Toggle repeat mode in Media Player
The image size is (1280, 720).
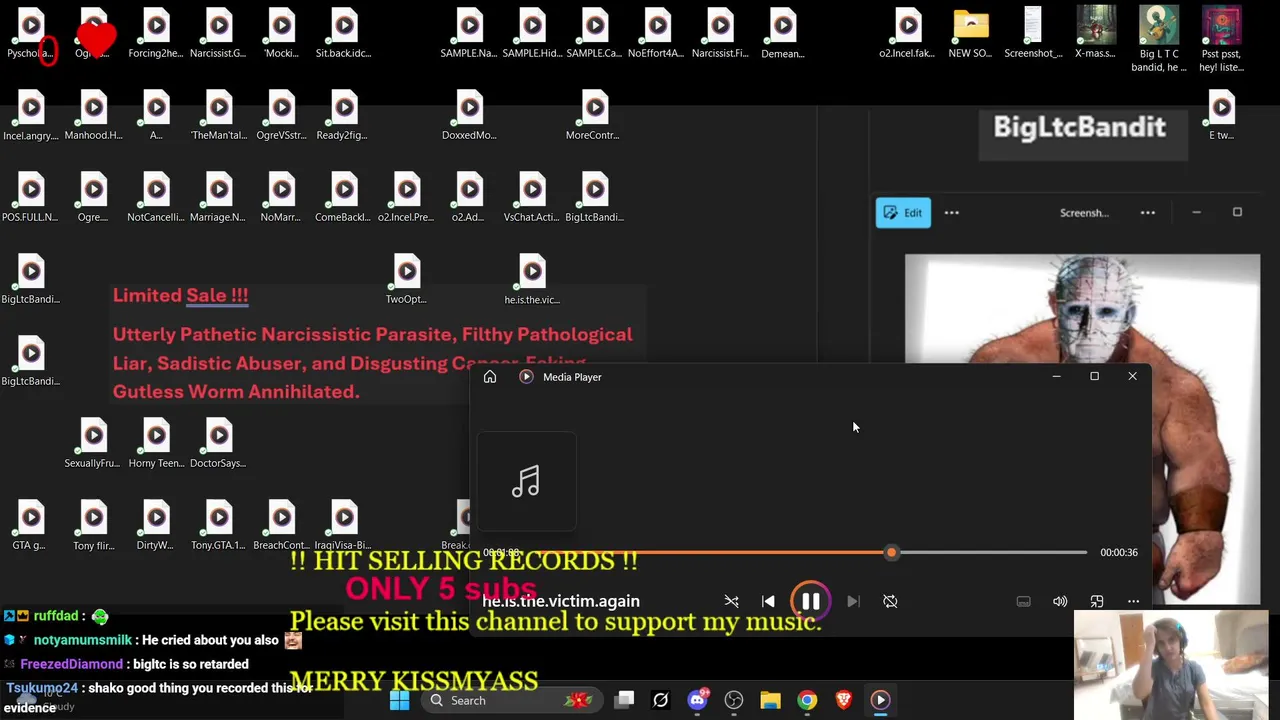[890, 601]
